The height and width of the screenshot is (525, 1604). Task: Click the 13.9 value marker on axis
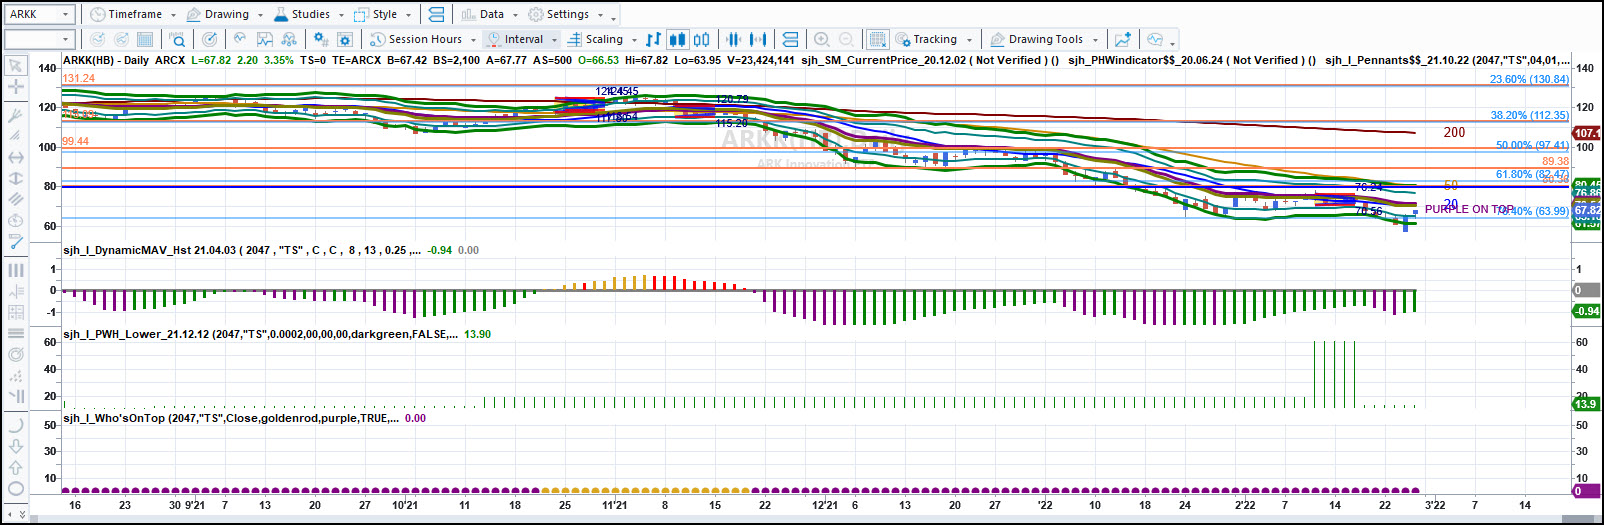click(x=1586, y=404)
